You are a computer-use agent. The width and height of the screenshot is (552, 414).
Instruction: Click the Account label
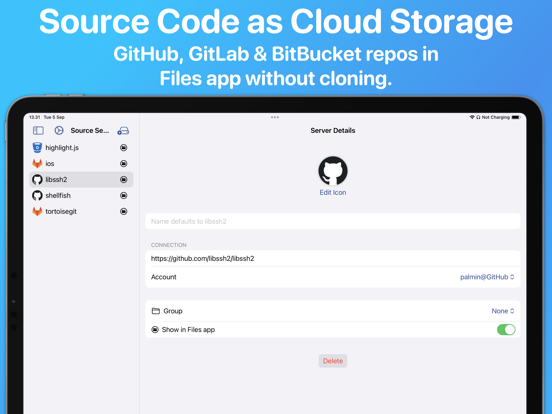click(164, 277)
